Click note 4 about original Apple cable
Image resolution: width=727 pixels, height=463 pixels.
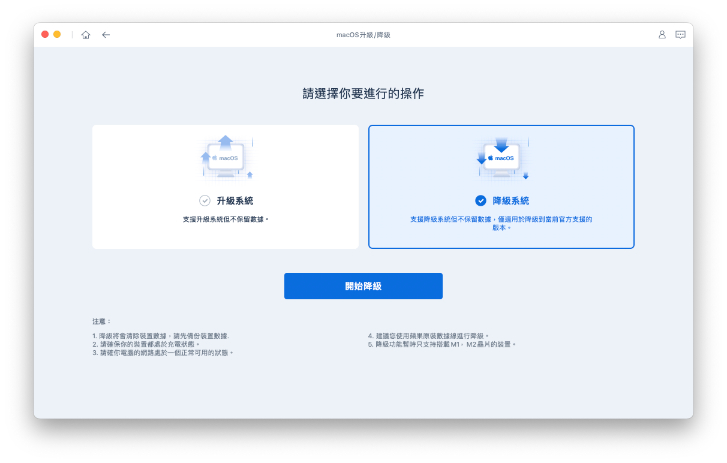(x=428, y=336)
